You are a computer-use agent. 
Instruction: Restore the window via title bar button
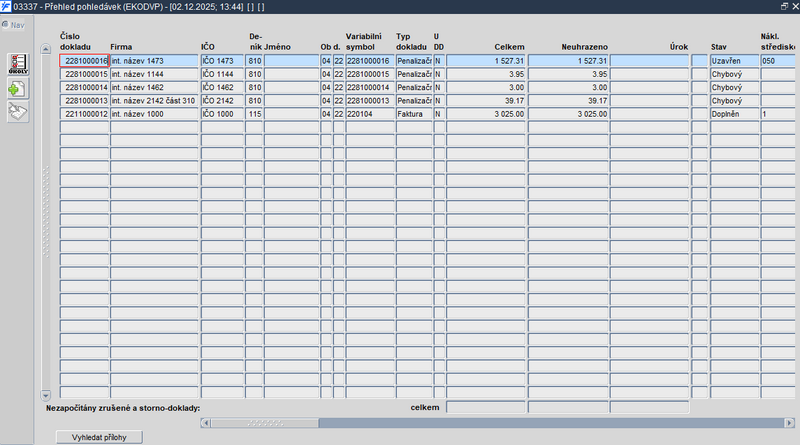[x=784, y=6]
